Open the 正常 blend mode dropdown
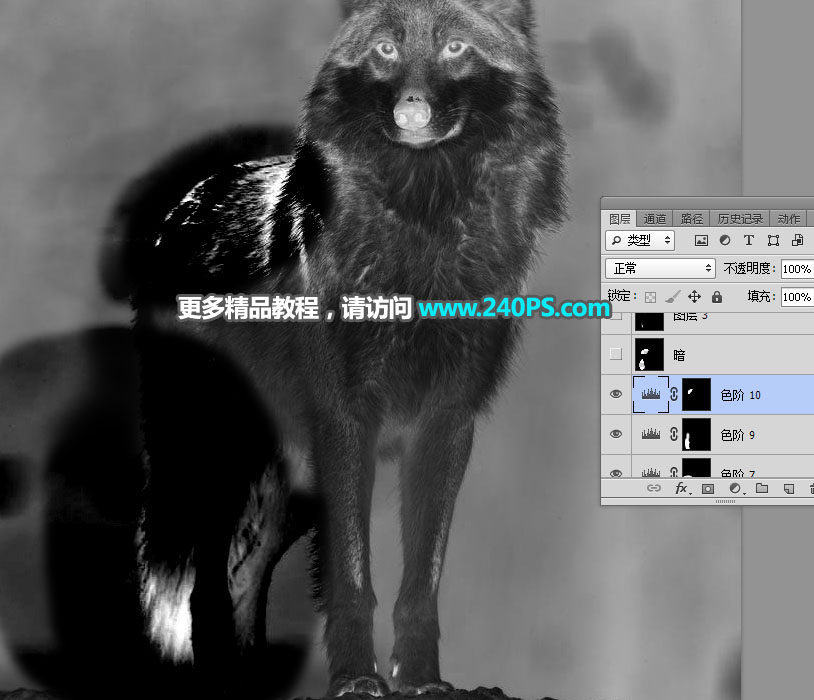The height and width of the screenshot is (700, 814). click(x=660, y=268)
